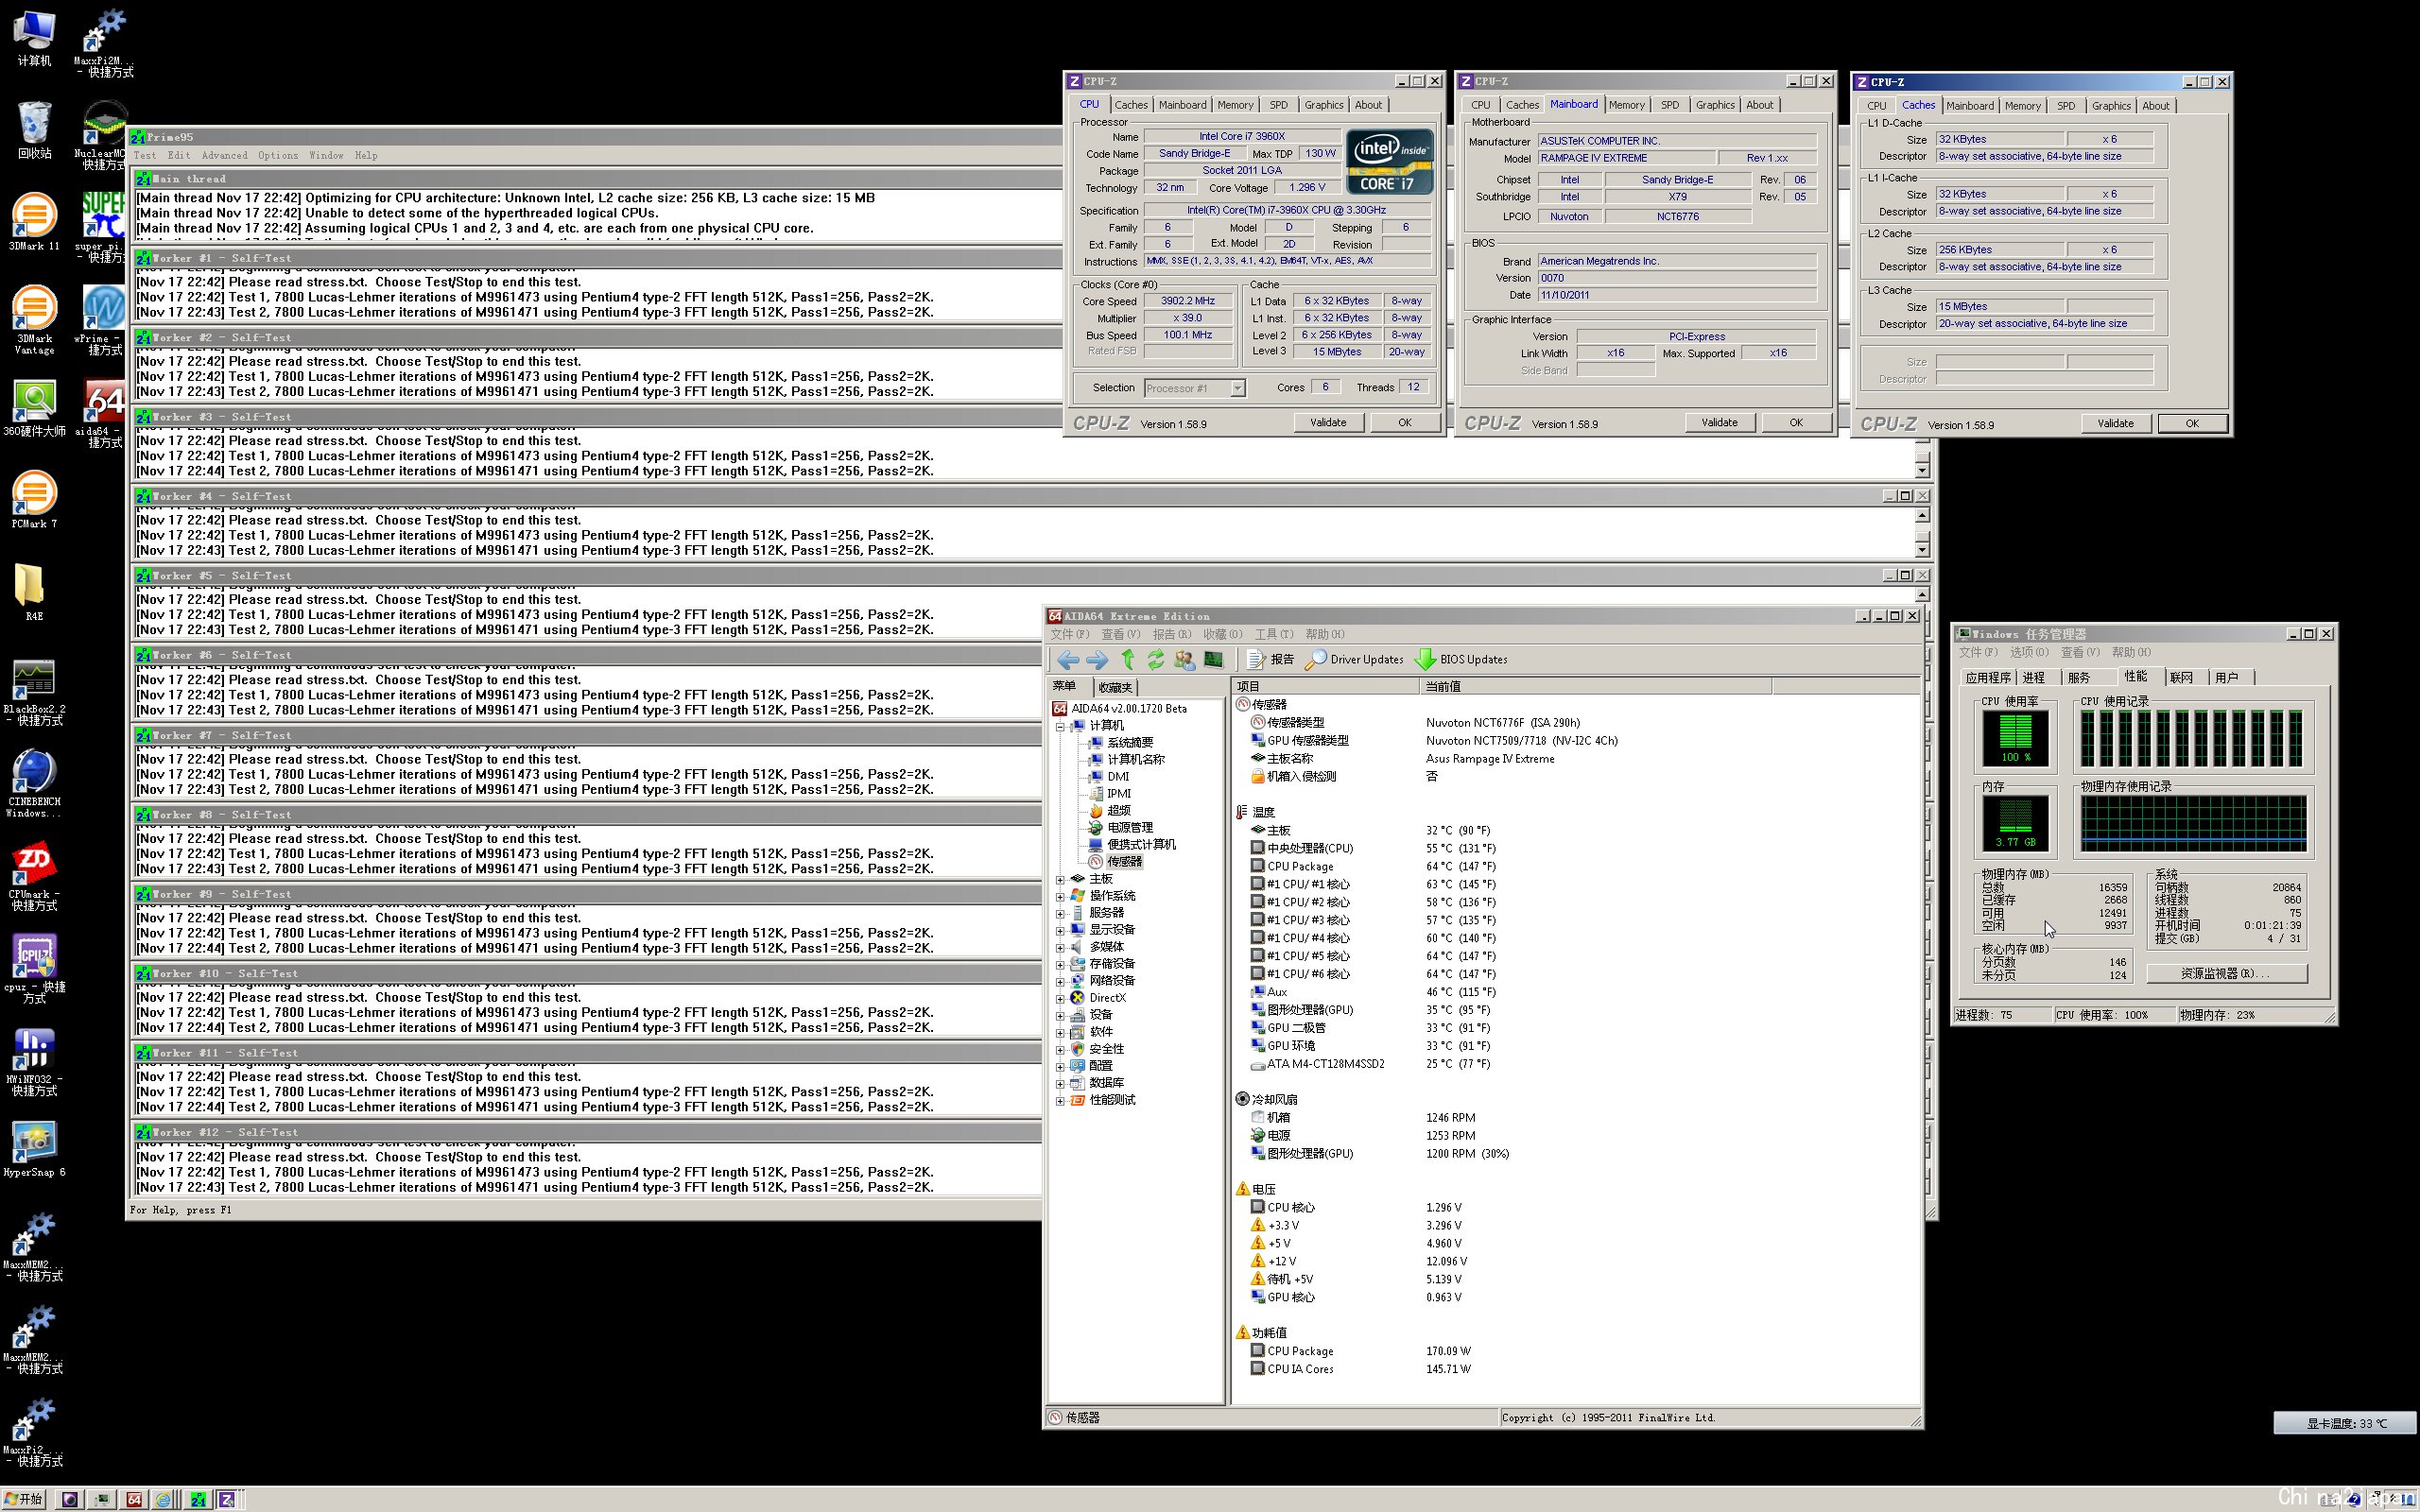Open AIDA64 工具(T) menu

[x=1273, y=635]
